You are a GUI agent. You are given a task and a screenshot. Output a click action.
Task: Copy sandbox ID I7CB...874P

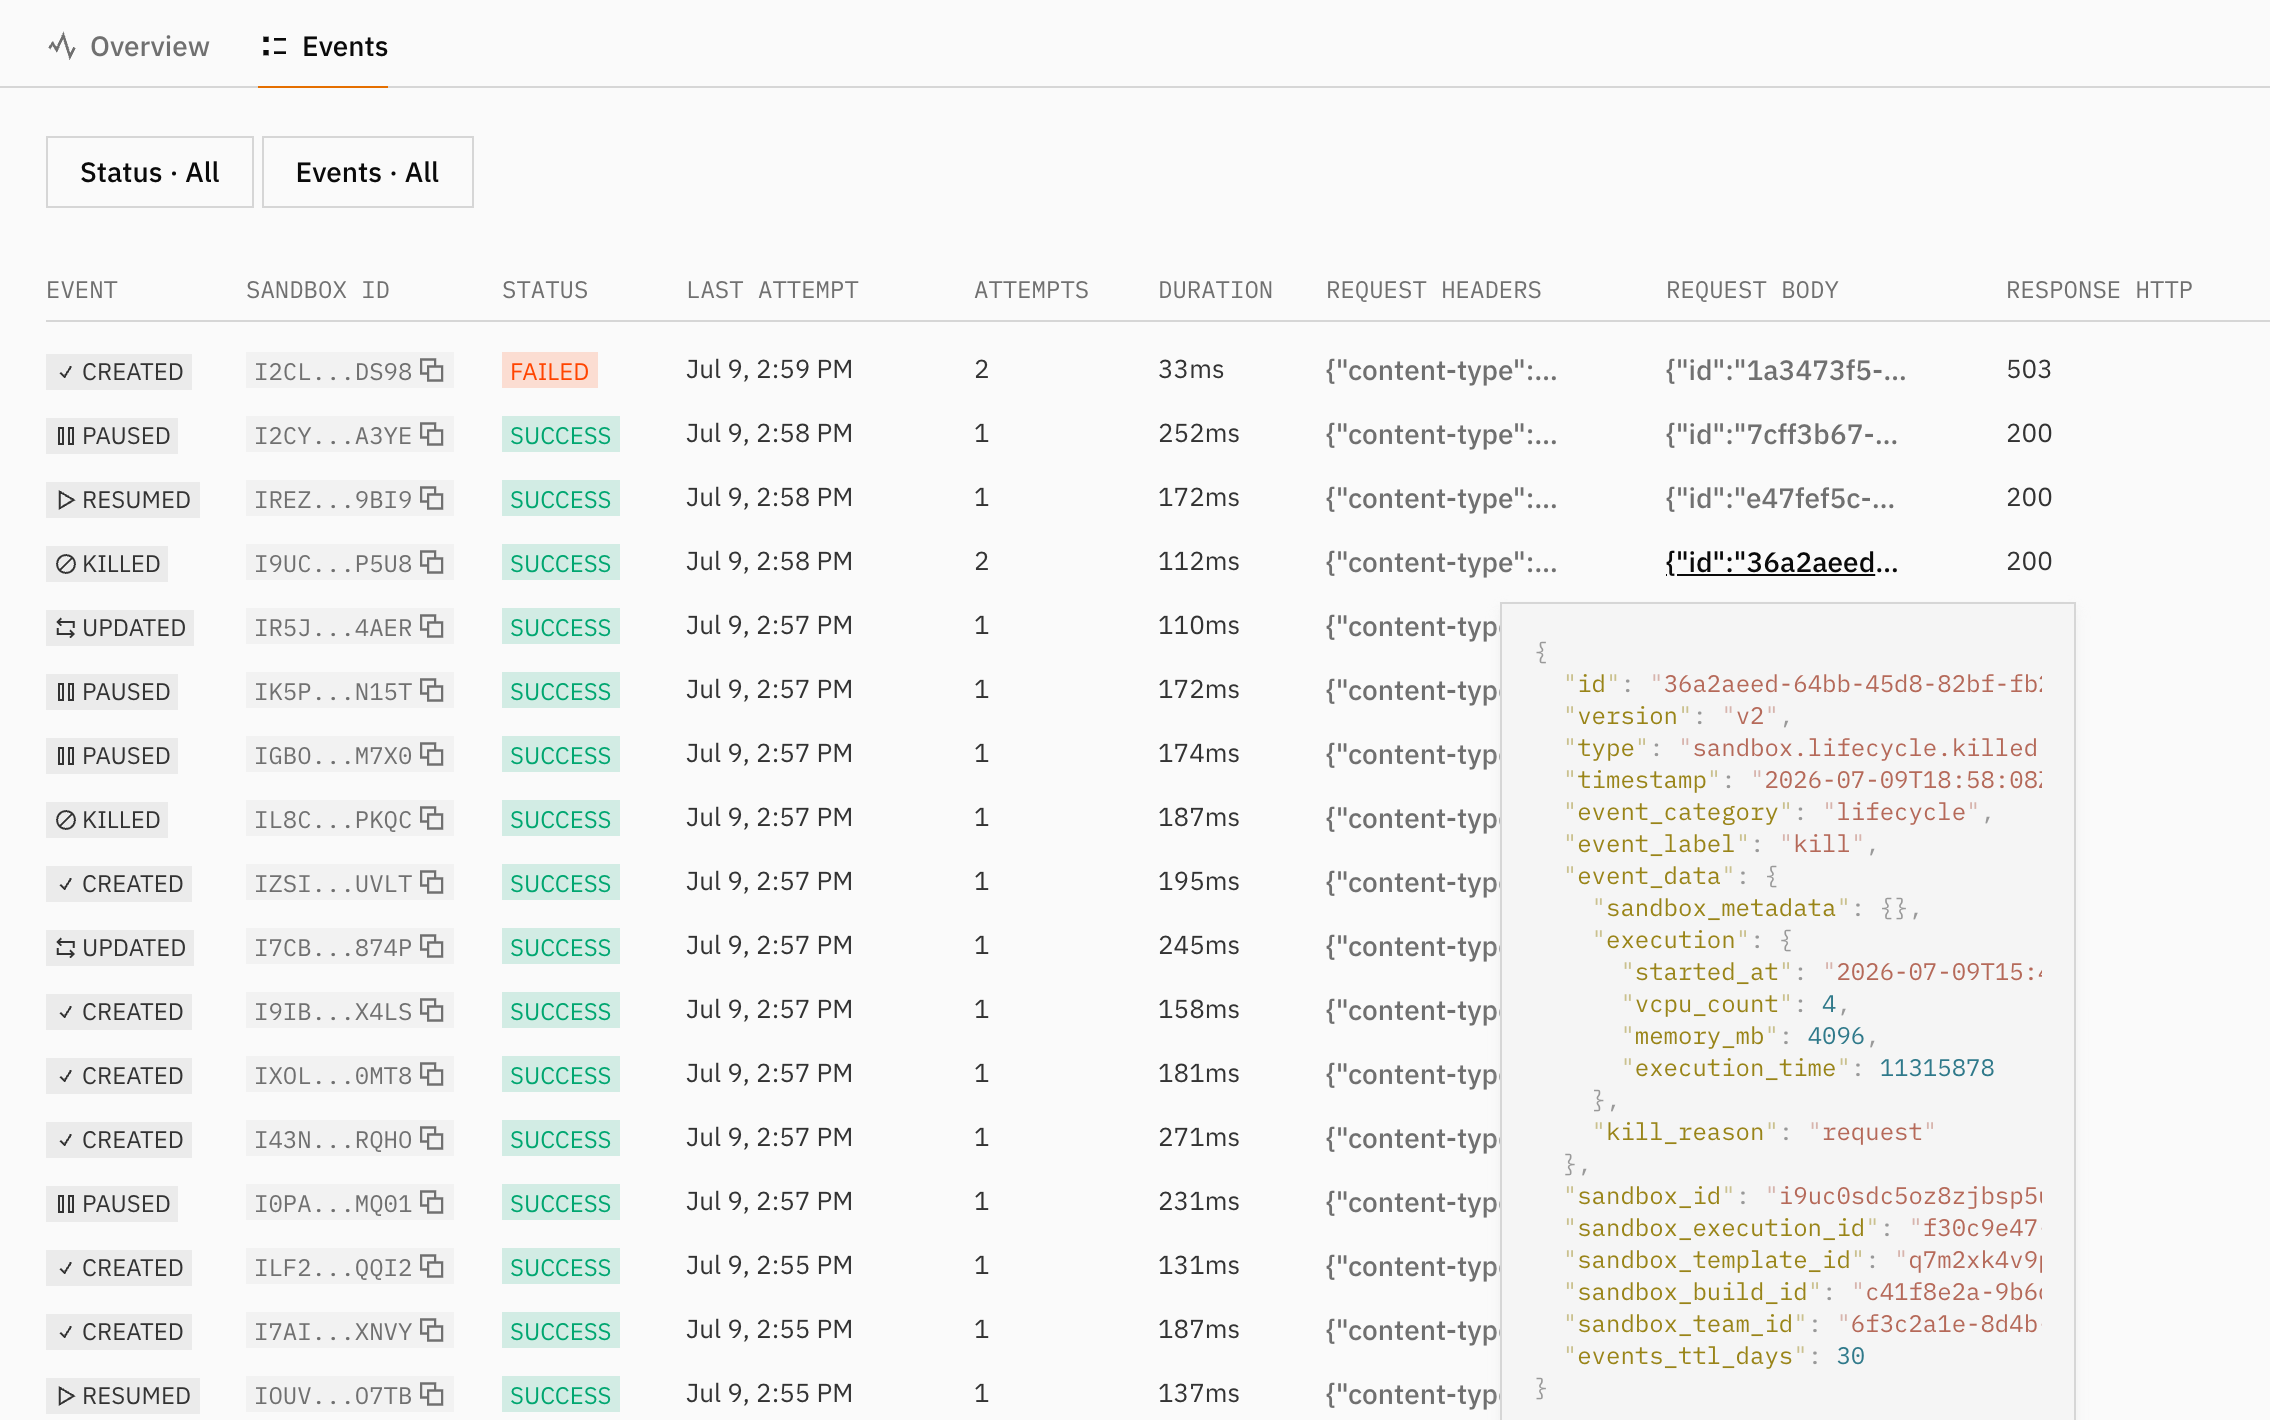tap(432, 946)
